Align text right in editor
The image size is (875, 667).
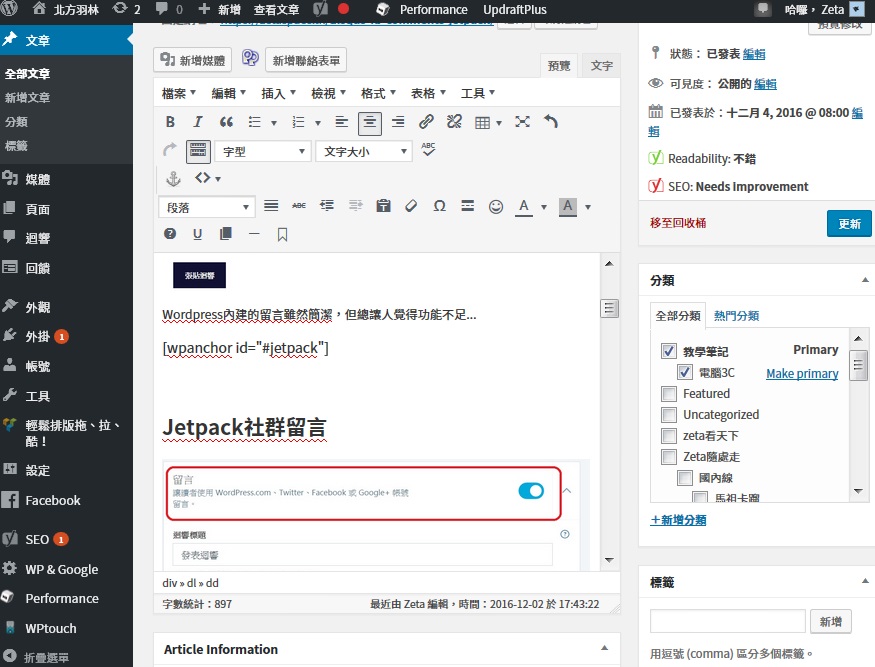[398, 122]
